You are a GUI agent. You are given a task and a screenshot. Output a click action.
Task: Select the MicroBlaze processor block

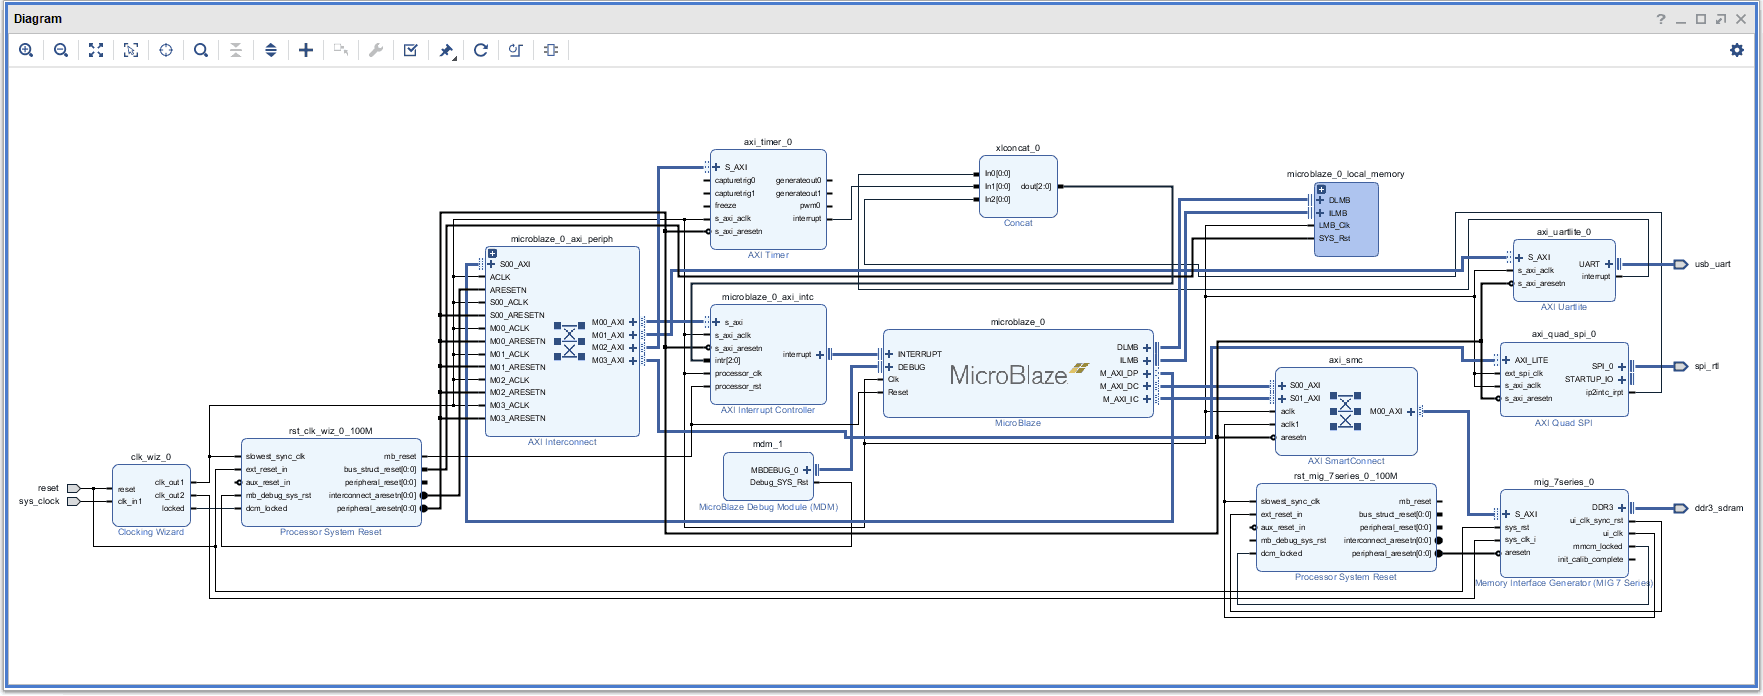pyautogui.click(x=1010, y=375)
